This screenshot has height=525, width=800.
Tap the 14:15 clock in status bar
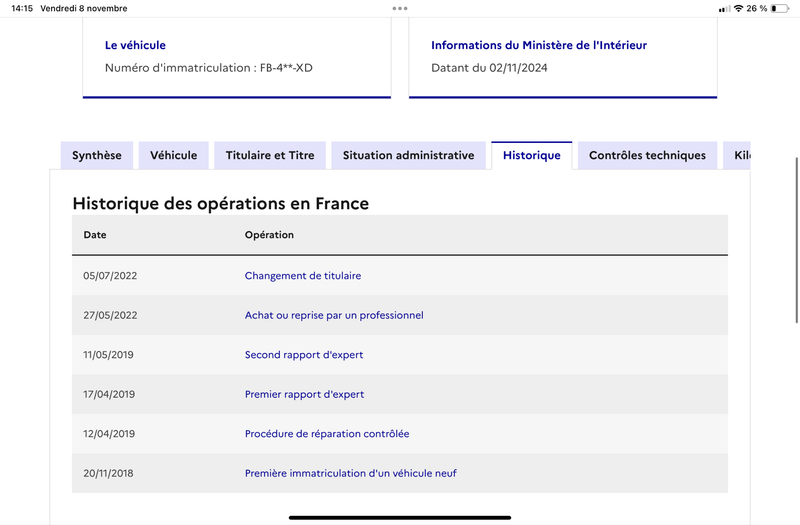pos(22,8)
